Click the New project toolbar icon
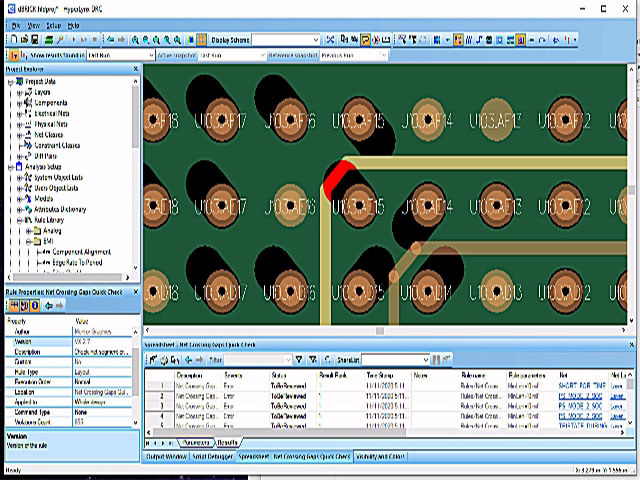The height and width of the screenshot is (480, 640). pyautogui.click(x=14, y=40)
